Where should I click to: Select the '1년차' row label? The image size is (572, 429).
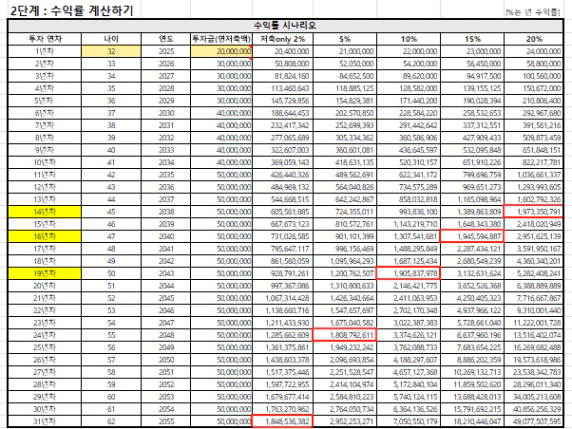coord(45,51)
